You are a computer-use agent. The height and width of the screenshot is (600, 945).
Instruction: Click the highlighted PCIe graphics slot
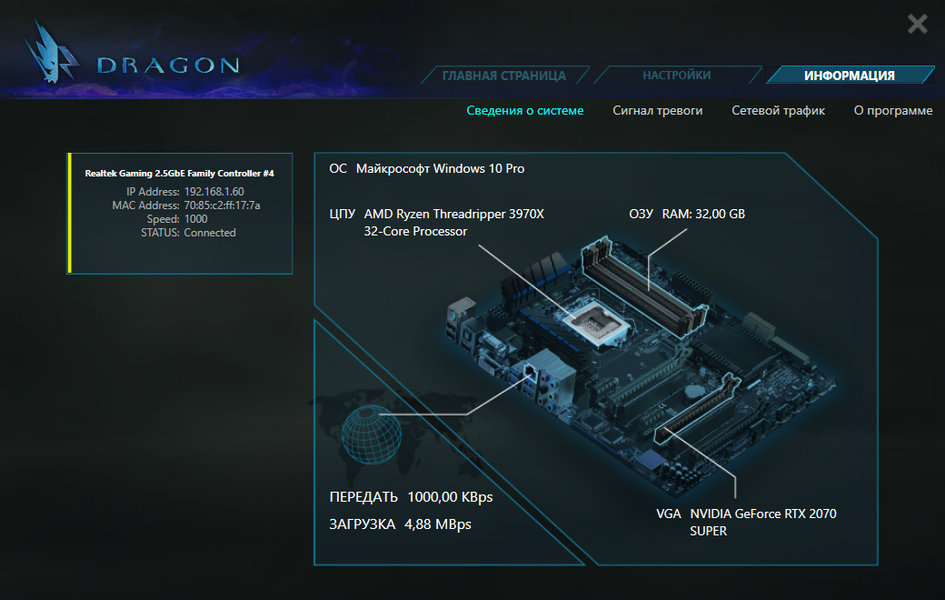(698, 408)
